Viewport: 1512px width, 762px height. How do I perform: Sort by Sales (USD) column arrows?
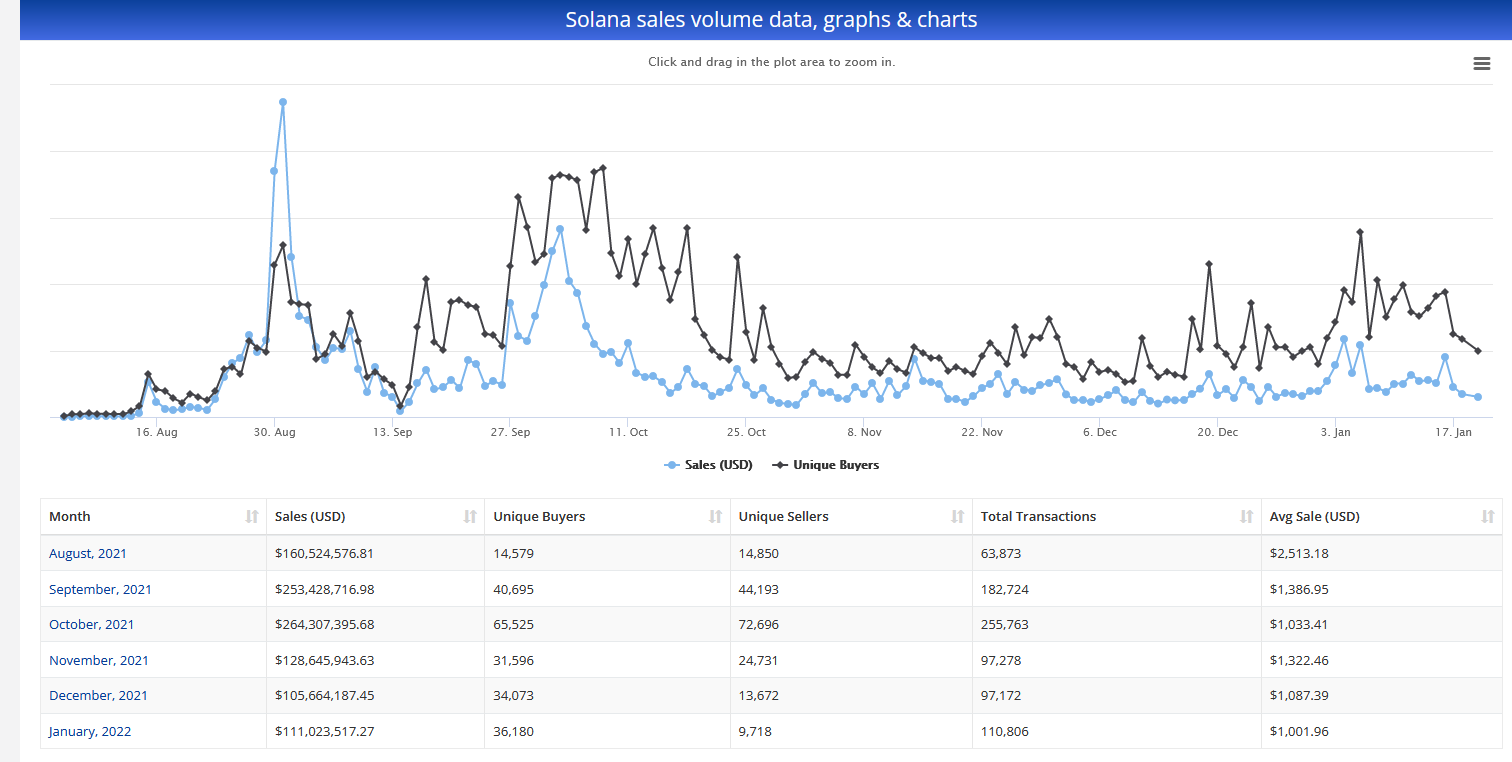(x=470, y=517)
